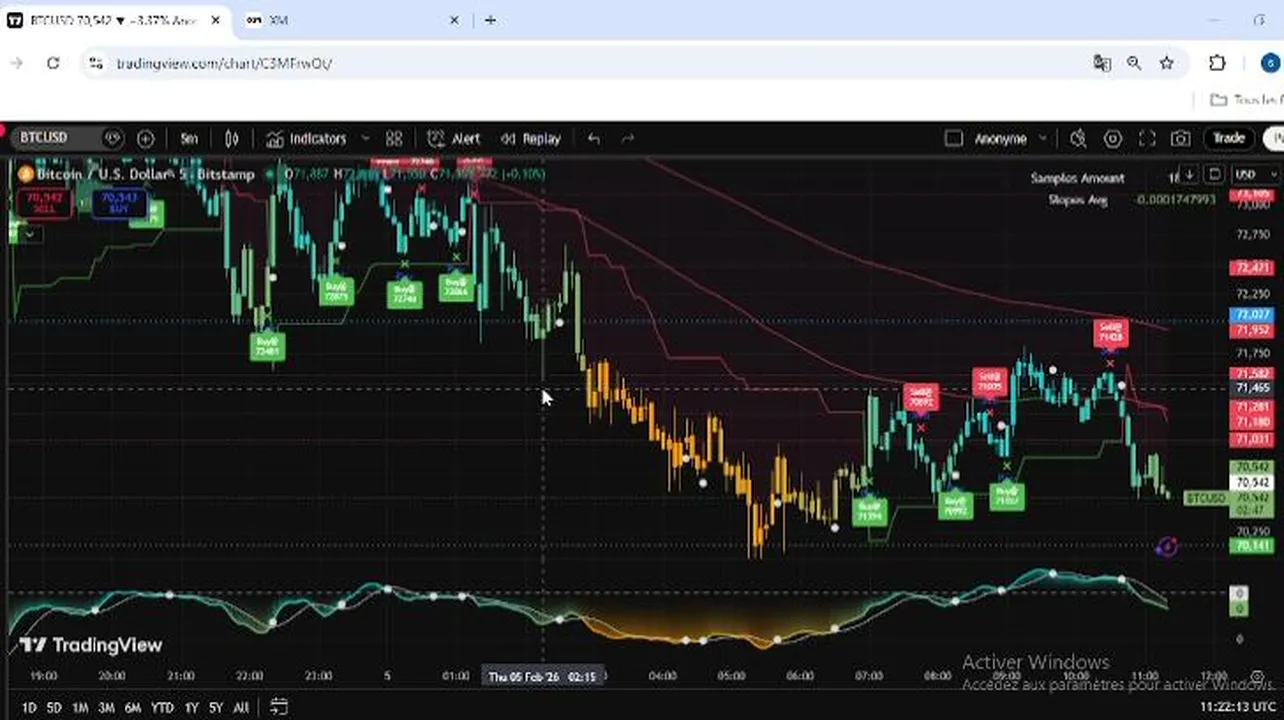
Task: Open the go-to-date calendar icon
Action: point(279,707)
